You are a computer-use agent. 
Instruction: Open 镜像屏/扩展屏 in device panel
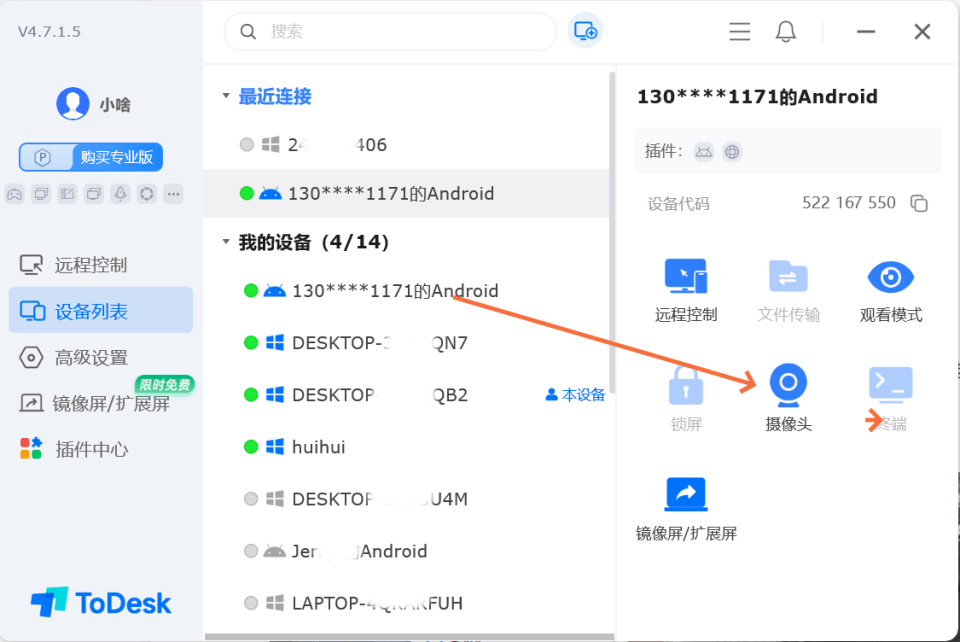tap(686, 510)
